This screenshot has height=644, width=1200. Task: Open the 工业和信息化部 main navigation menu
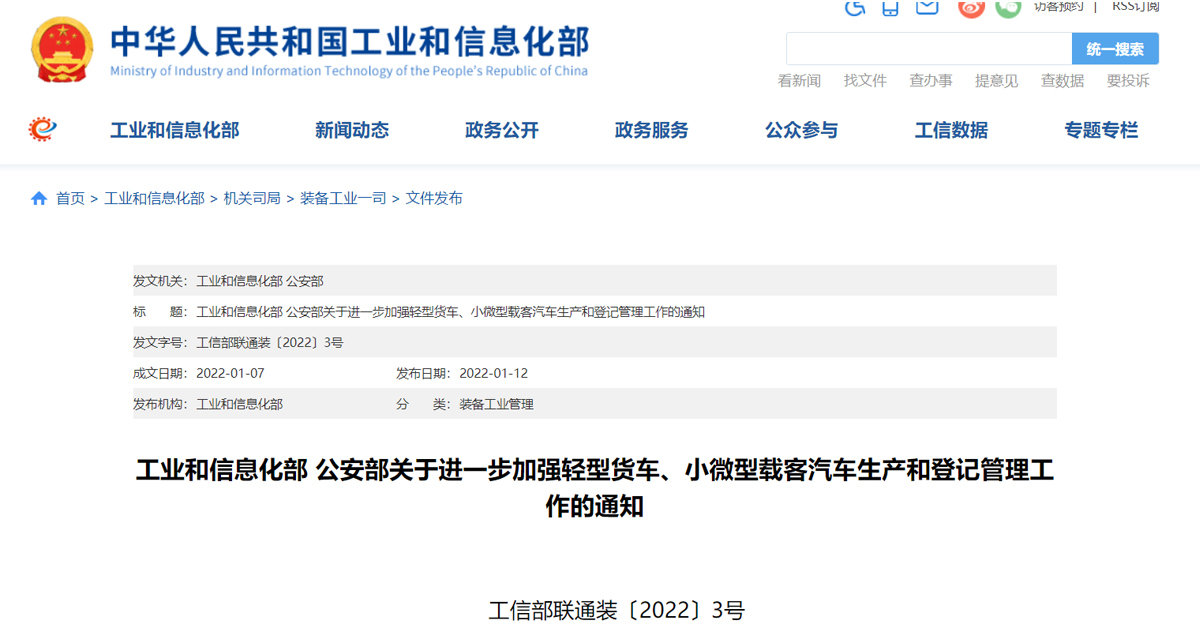point(175,130)
